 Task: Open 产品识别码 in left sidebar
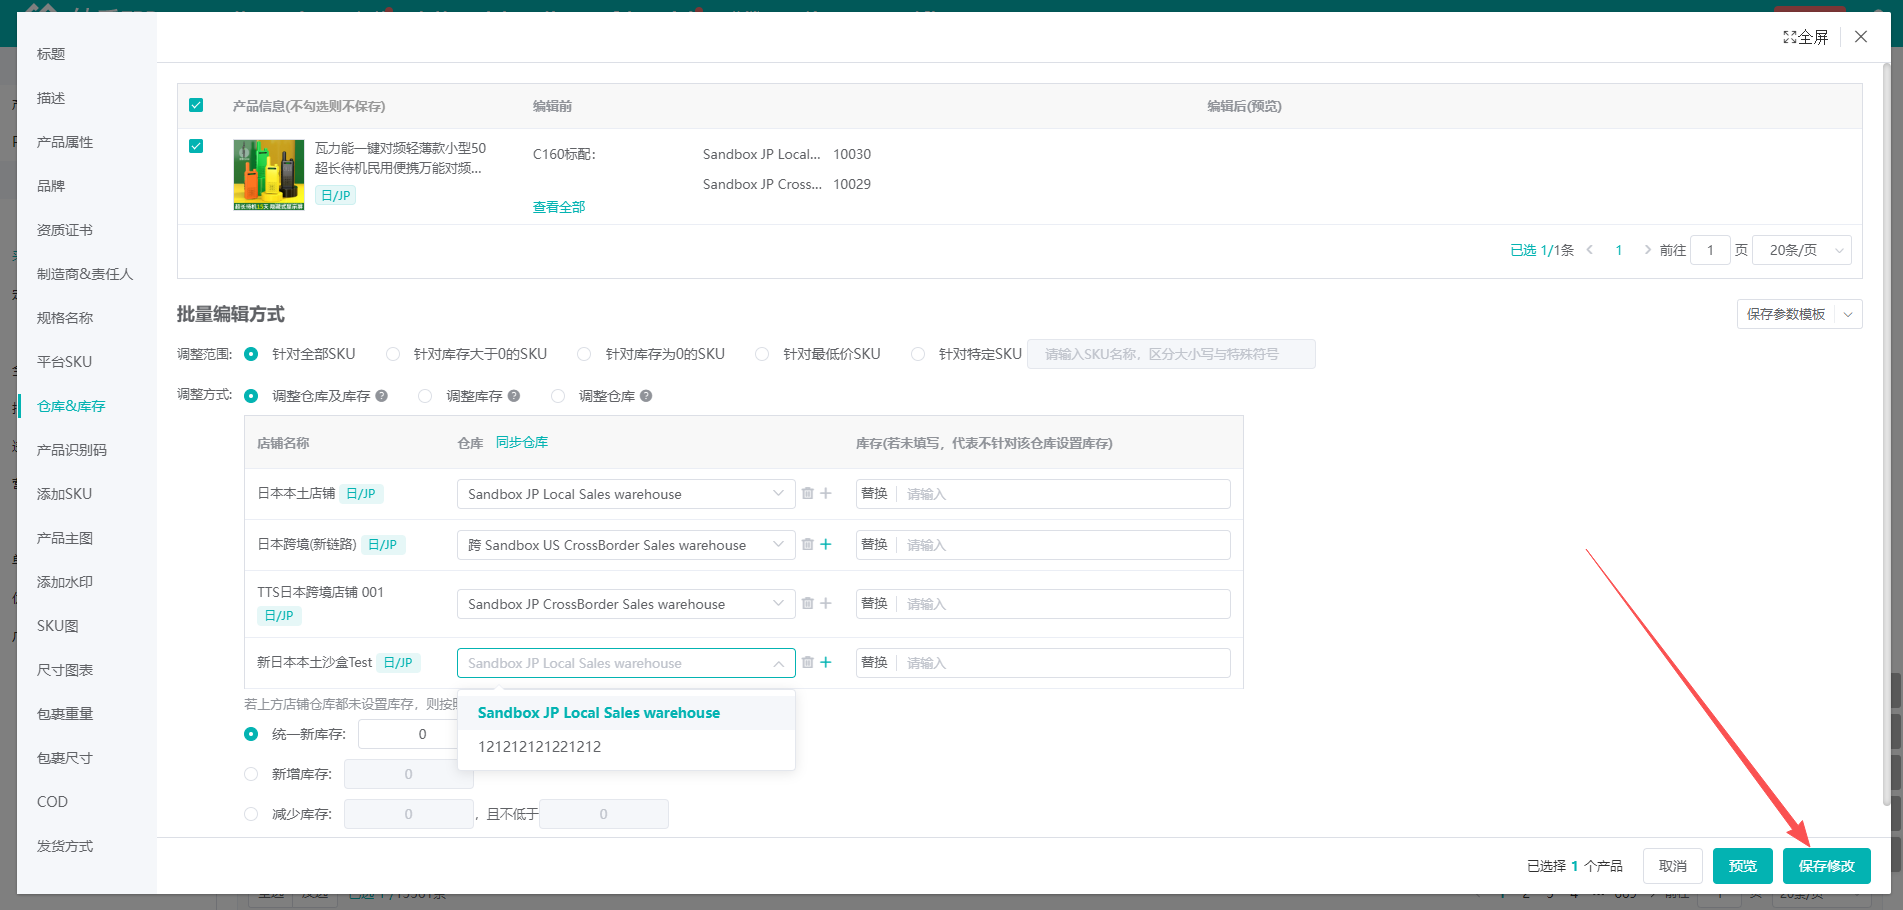pos(72,450)
